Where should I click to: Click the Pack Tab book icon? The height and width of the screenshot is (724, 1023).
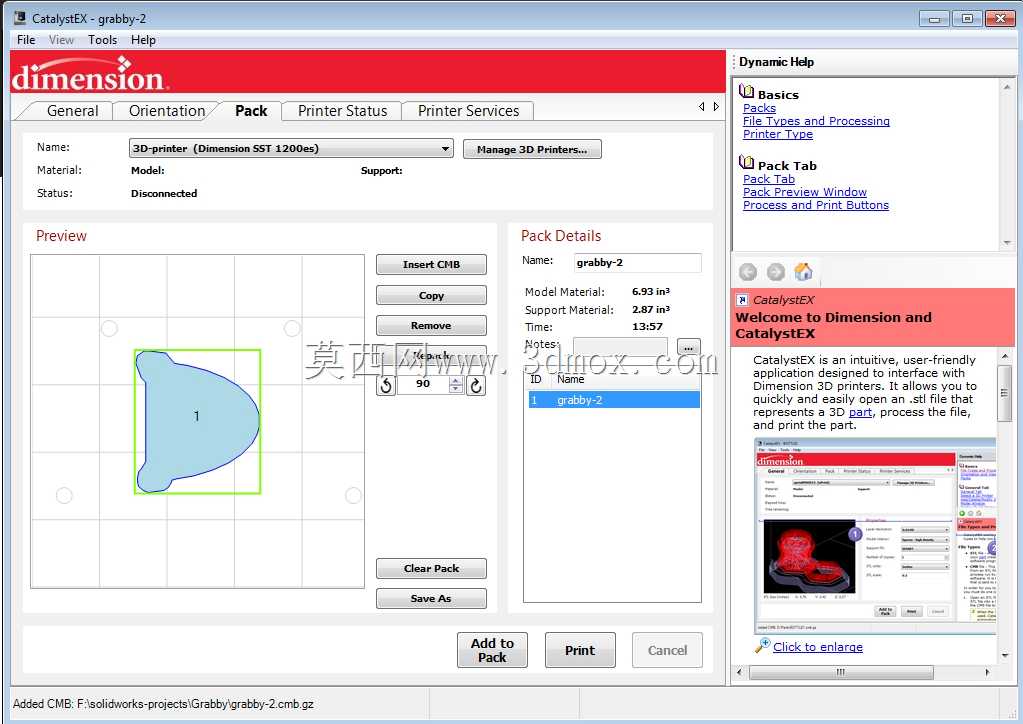[746, 162]
